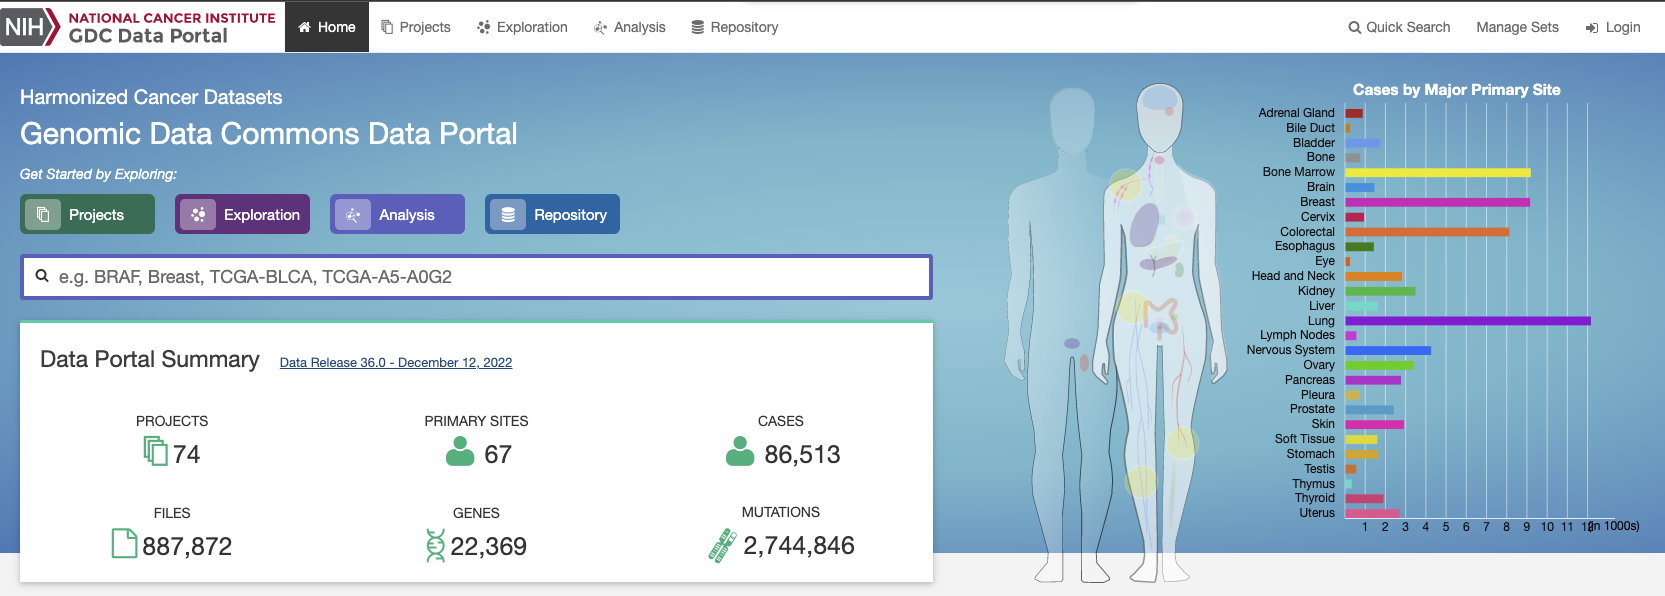Image resolution: width=1665 pixels, height=596 pixels.
Task: Click the Ovary green bar
Action: (1379, 365)
